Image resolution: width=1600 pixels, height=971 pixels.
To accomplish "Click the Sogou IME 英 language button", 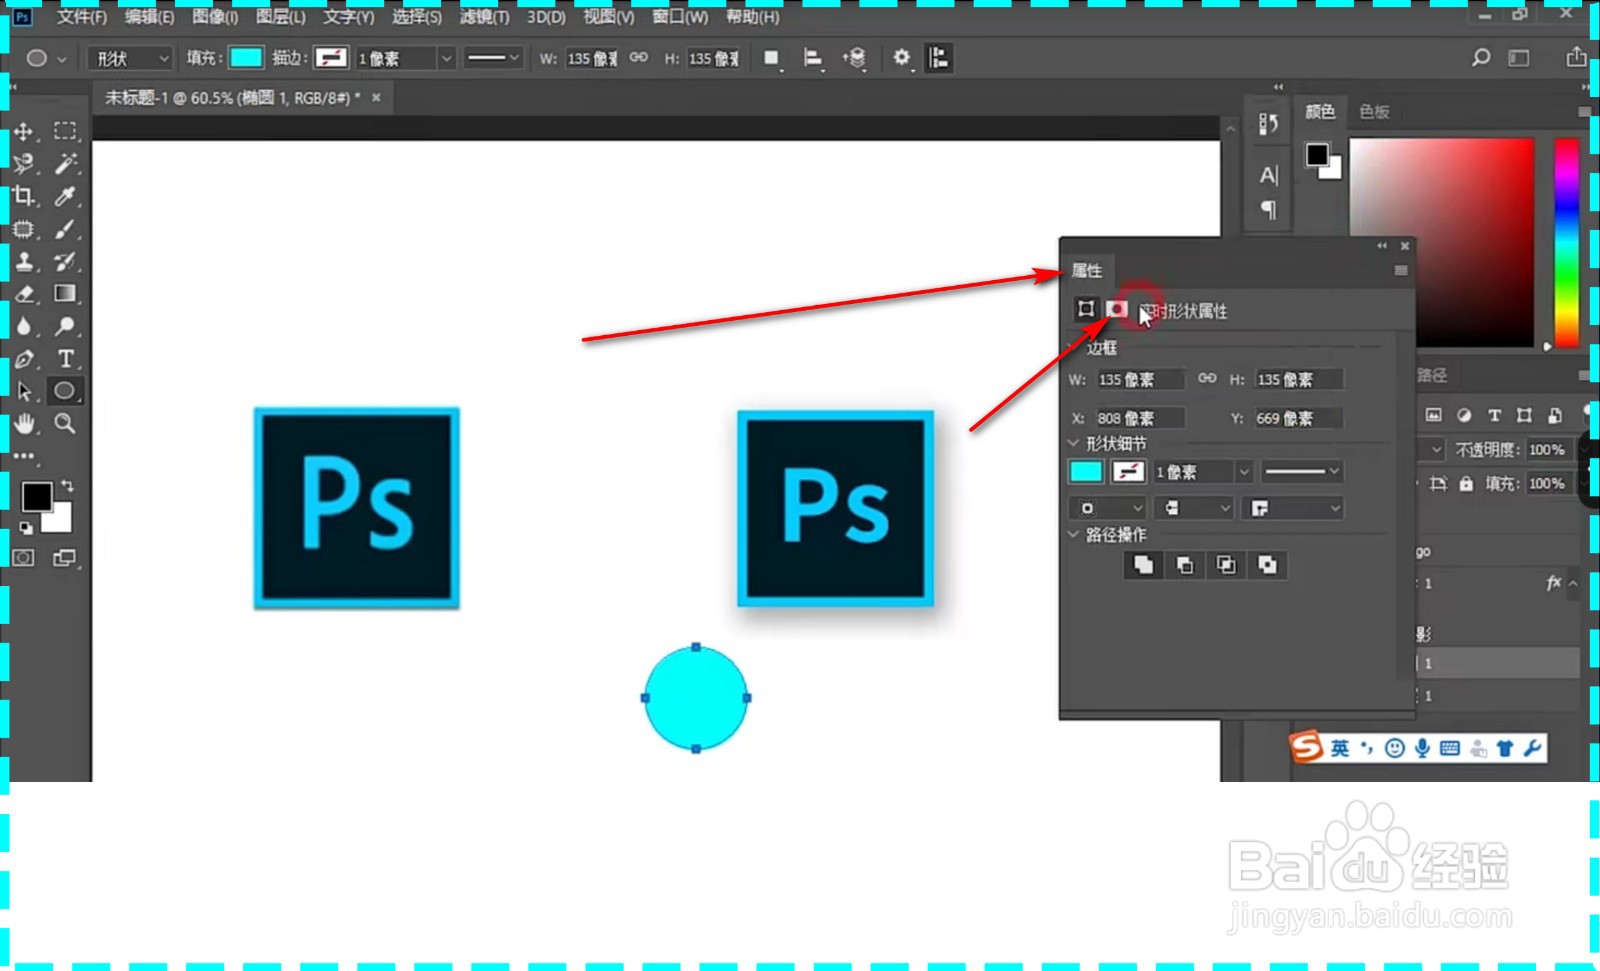I will (1340, 748).
